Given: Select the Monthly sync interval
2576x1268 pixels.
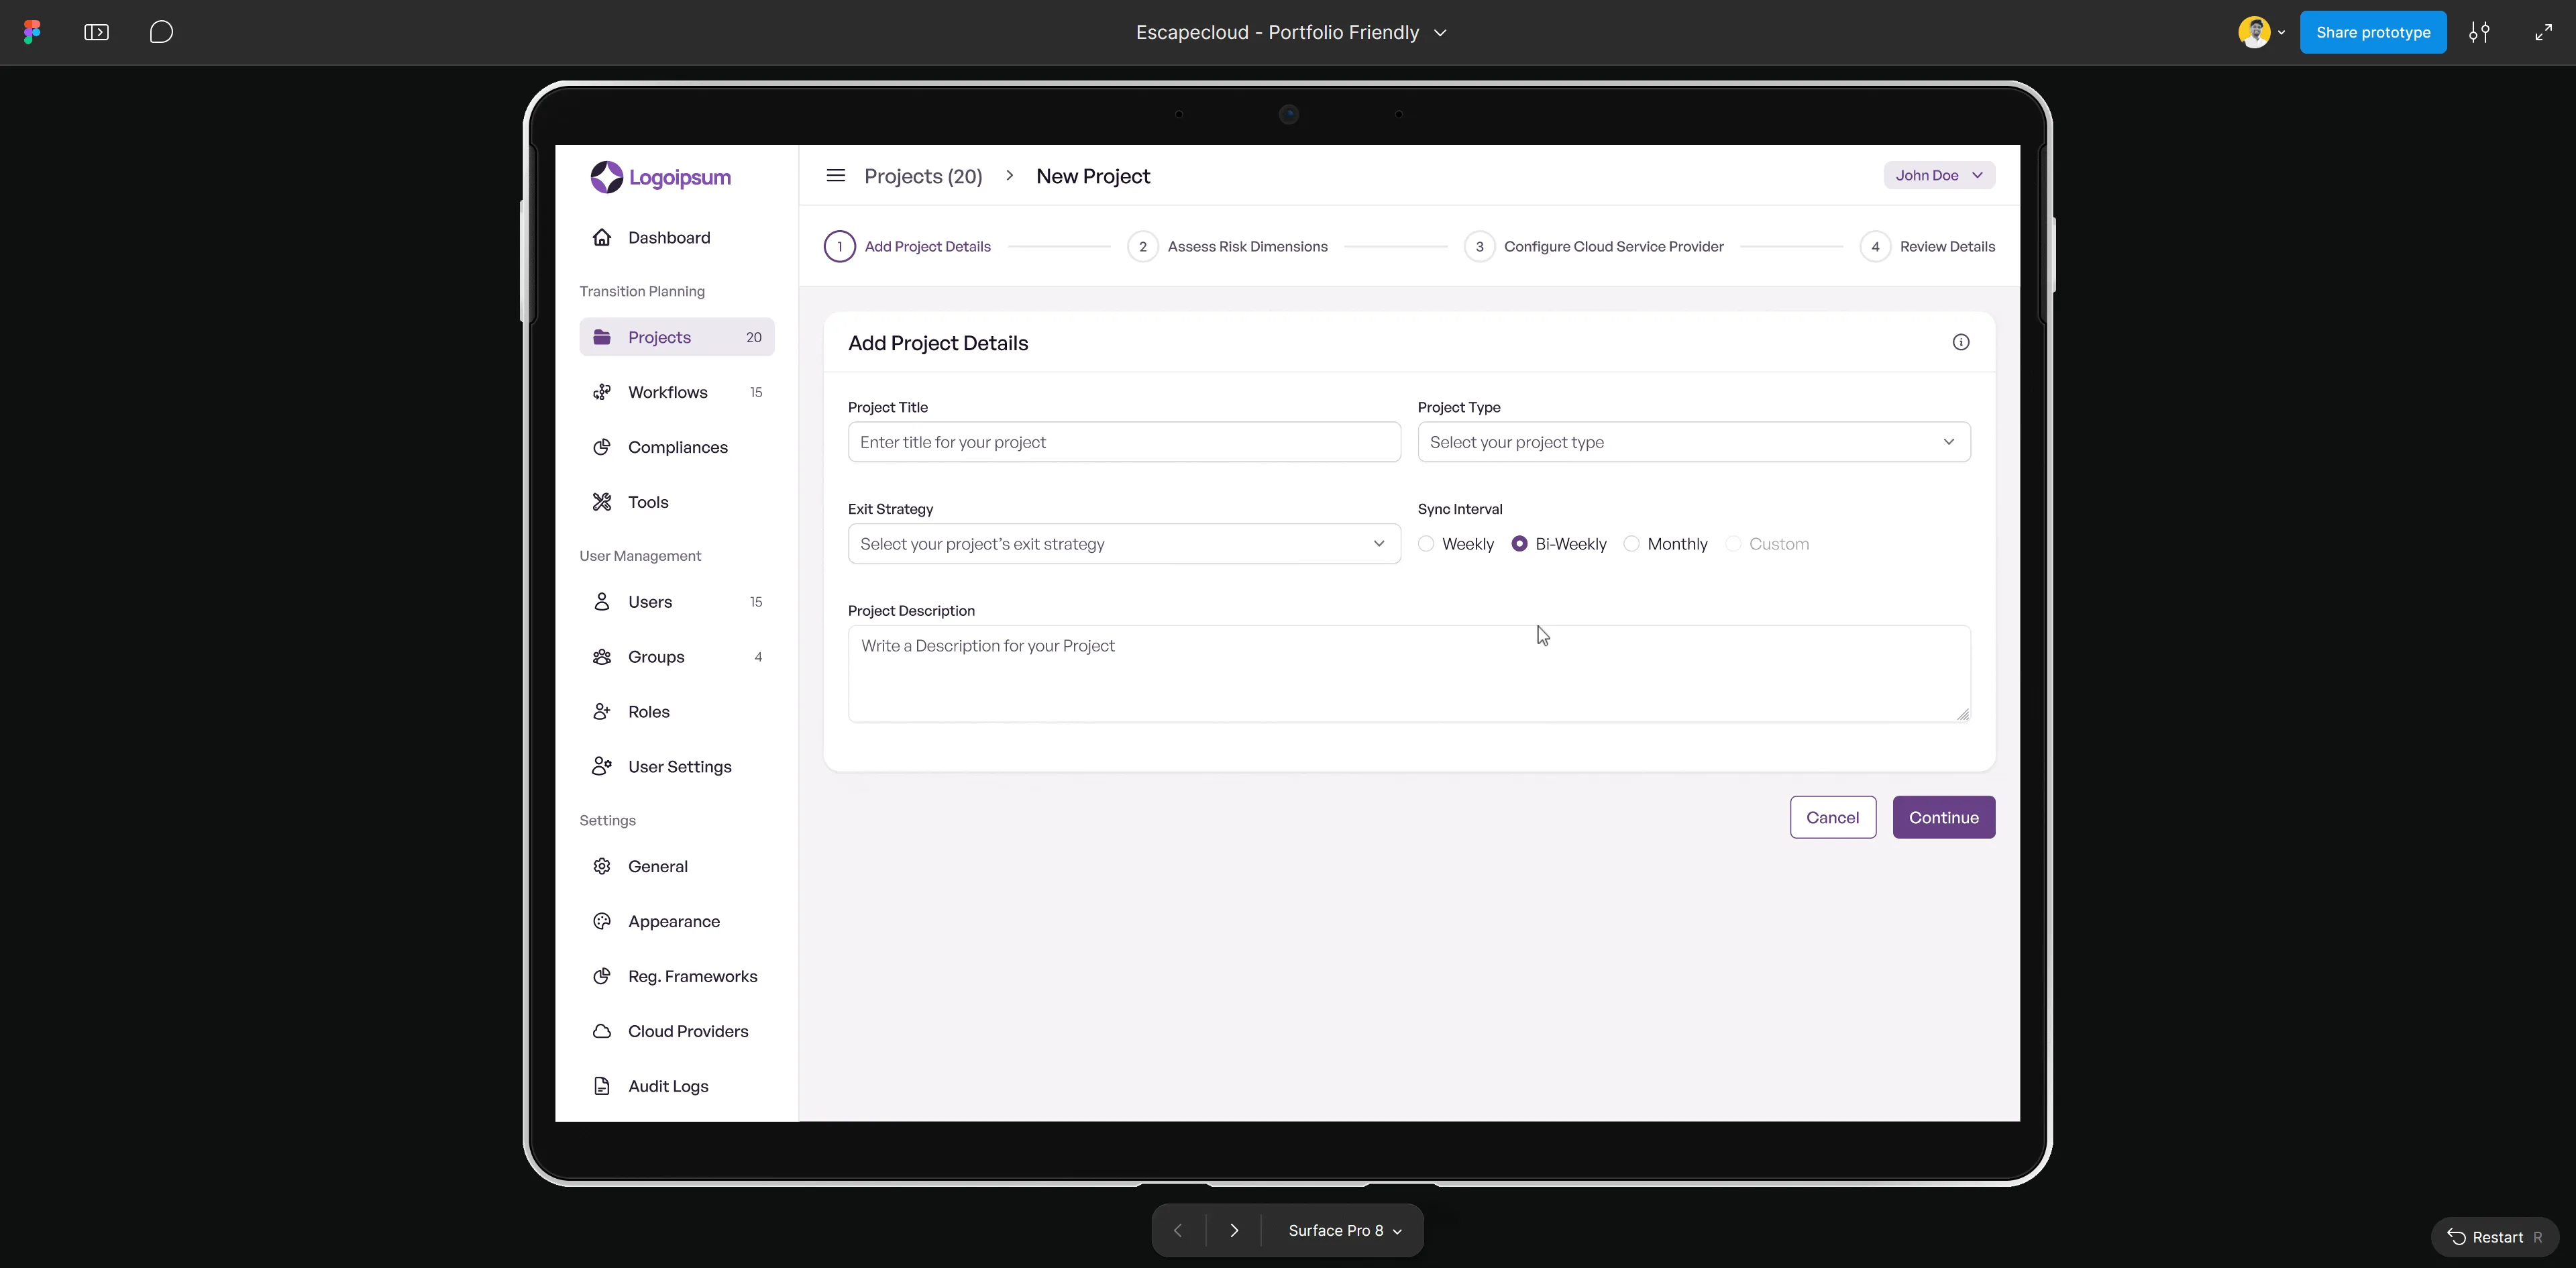Looking at the screenshot, I should 1631,544.
